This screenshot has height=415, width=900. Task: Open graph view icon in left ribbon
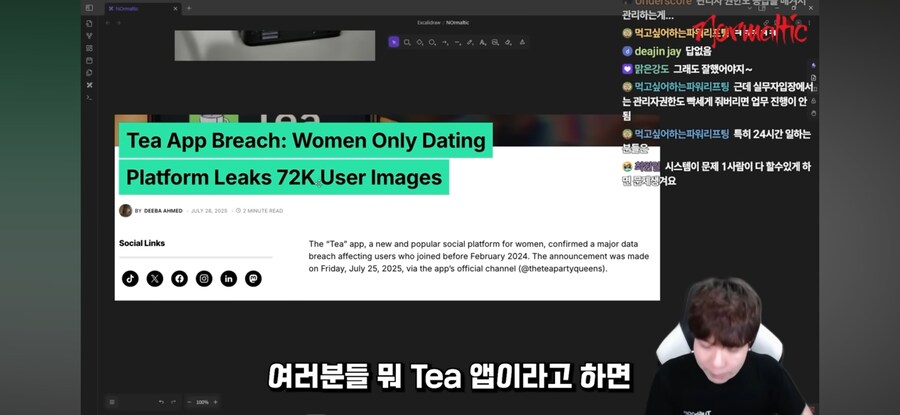pos(89,36)
